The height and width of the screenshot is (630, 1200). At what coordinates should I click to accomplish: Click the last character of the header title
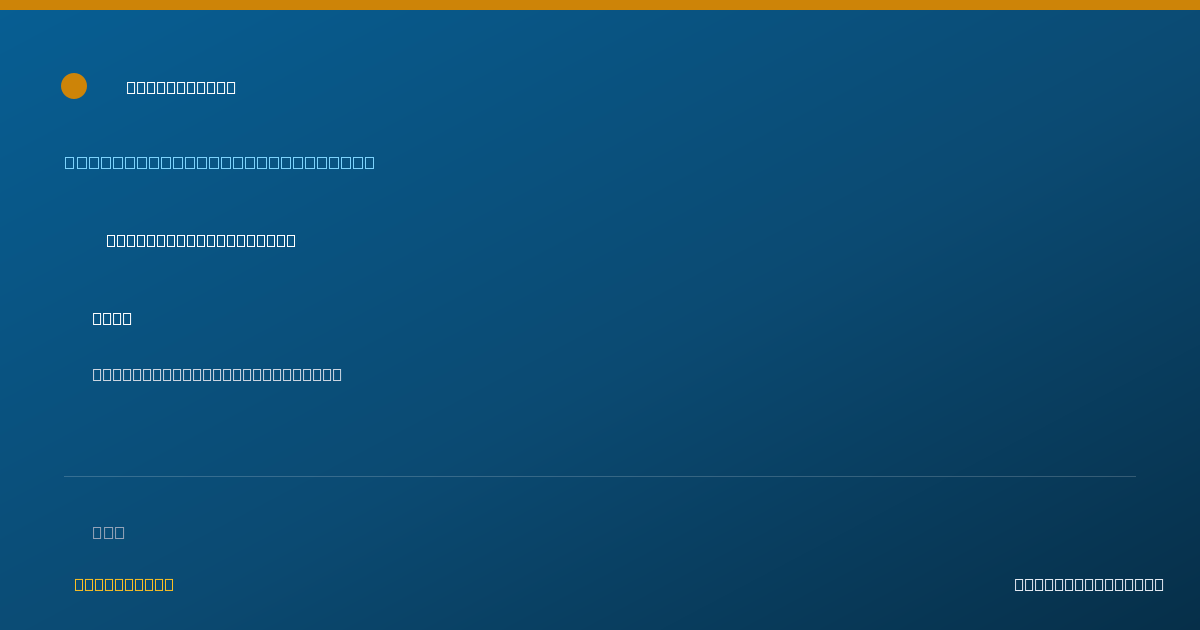(x=231, y=87)
